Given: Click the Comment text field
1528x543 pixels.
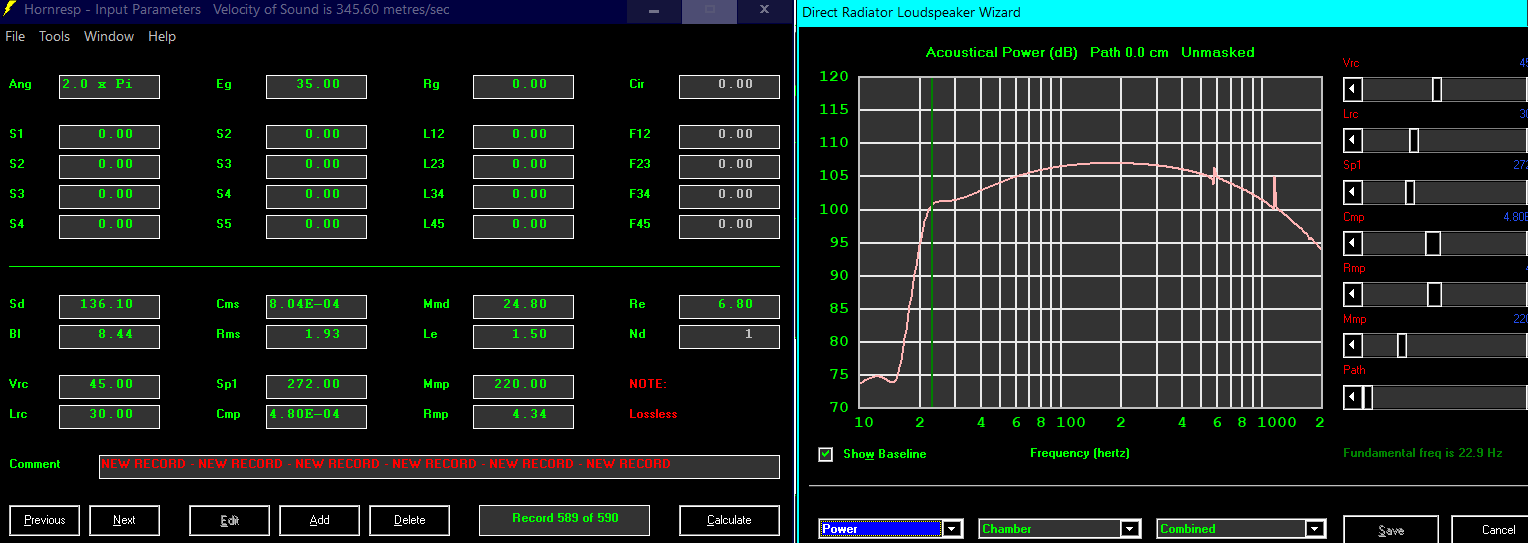Looking at the screenshot, I should (x=439, y=466).
